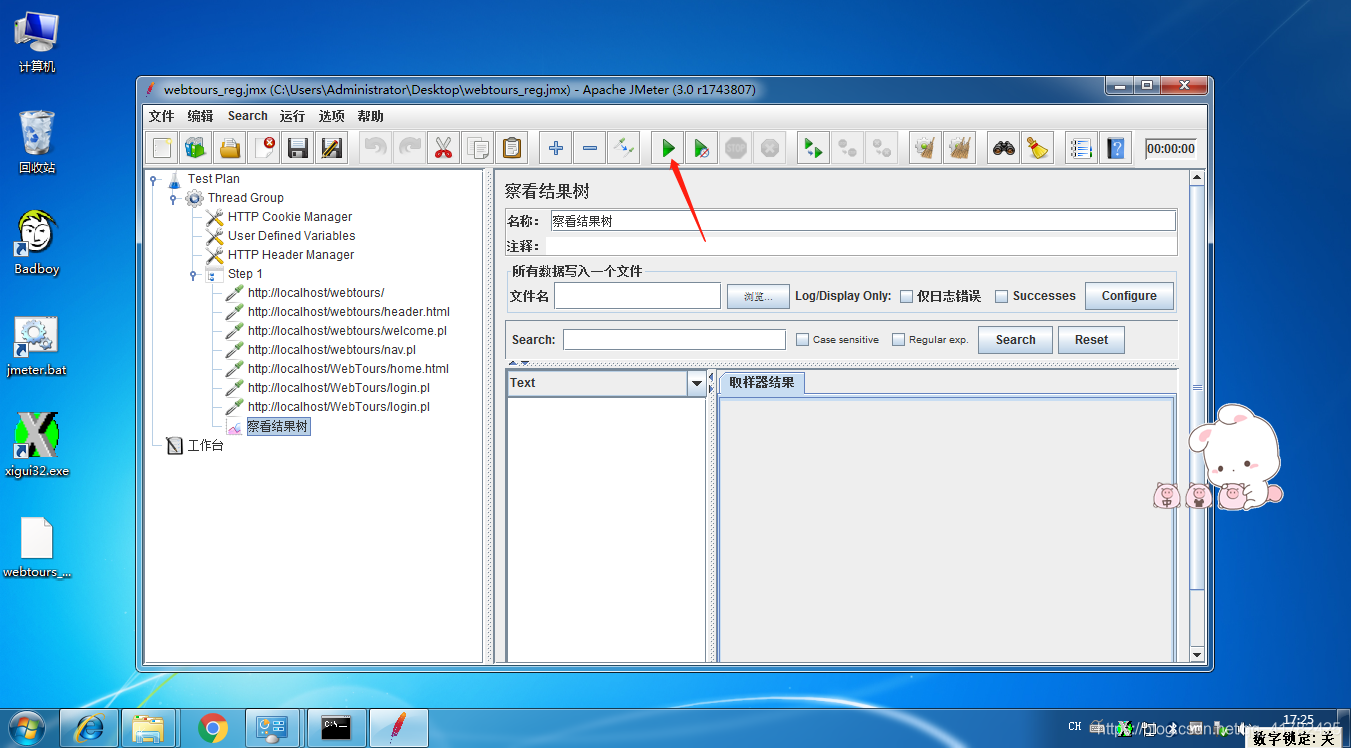
Task: Select HTTP Cookie Manager in tree
Action: (x=290, y=217)
